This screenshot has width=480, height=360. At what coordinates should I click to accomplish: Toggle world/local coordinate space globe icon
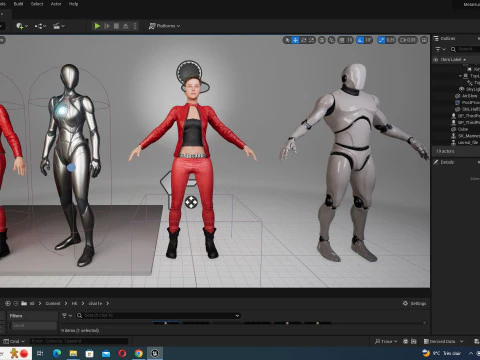click(322, 40)
